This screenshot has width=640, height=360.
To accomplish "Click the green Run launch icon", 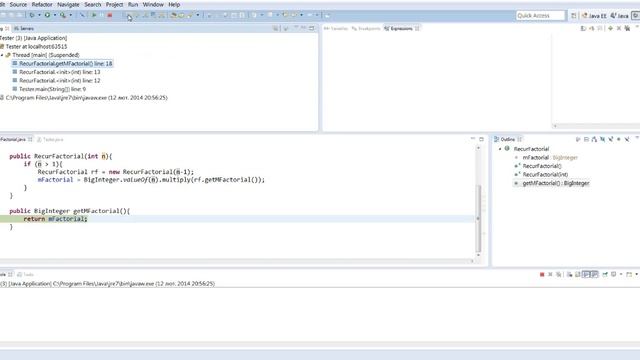I will tap(47, 15).
